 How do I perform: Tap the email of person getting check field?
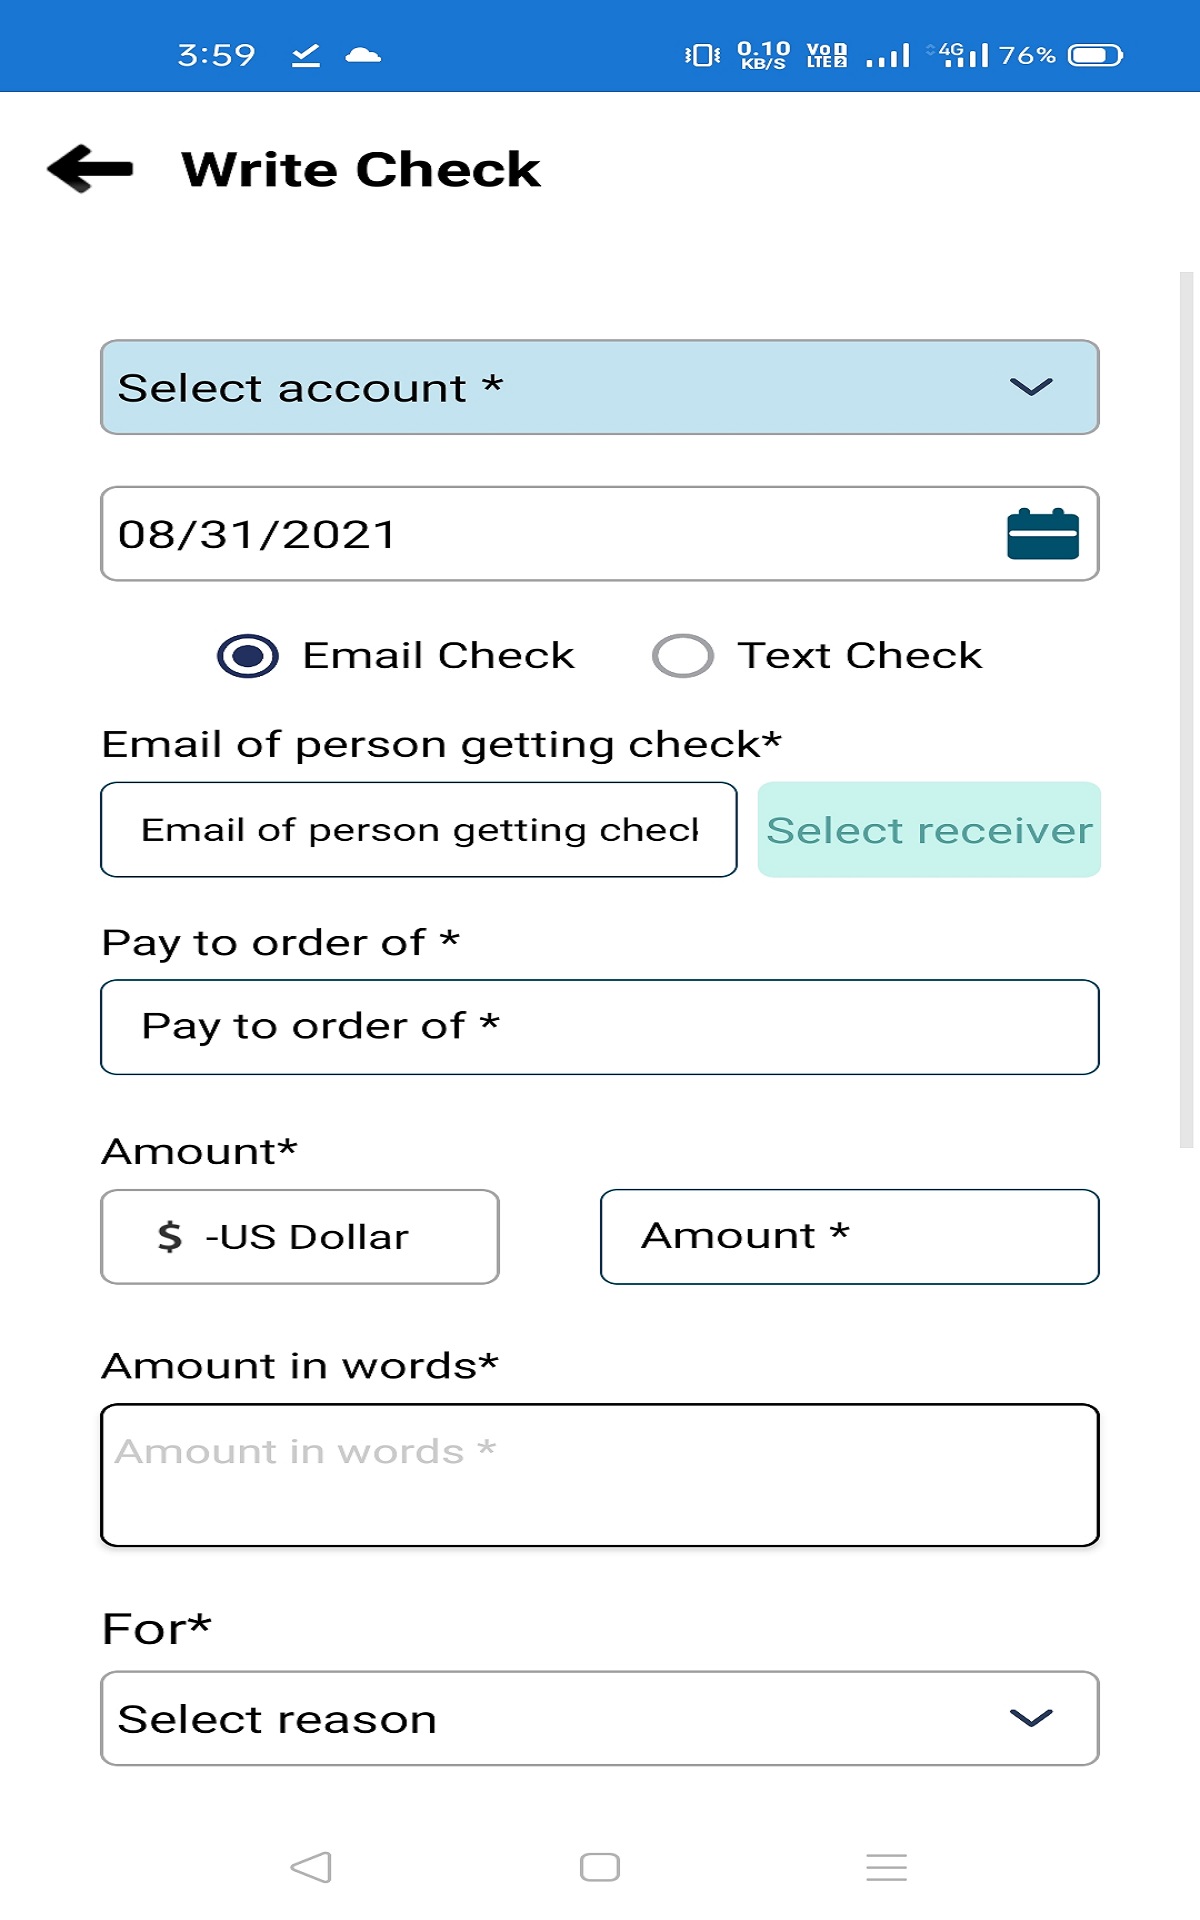[420, 830]
